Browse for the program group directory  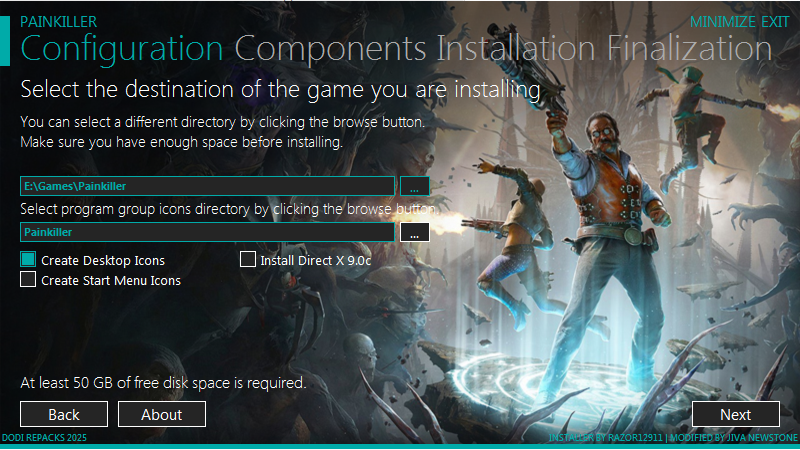pyautogui.click(x=414, y=232)
